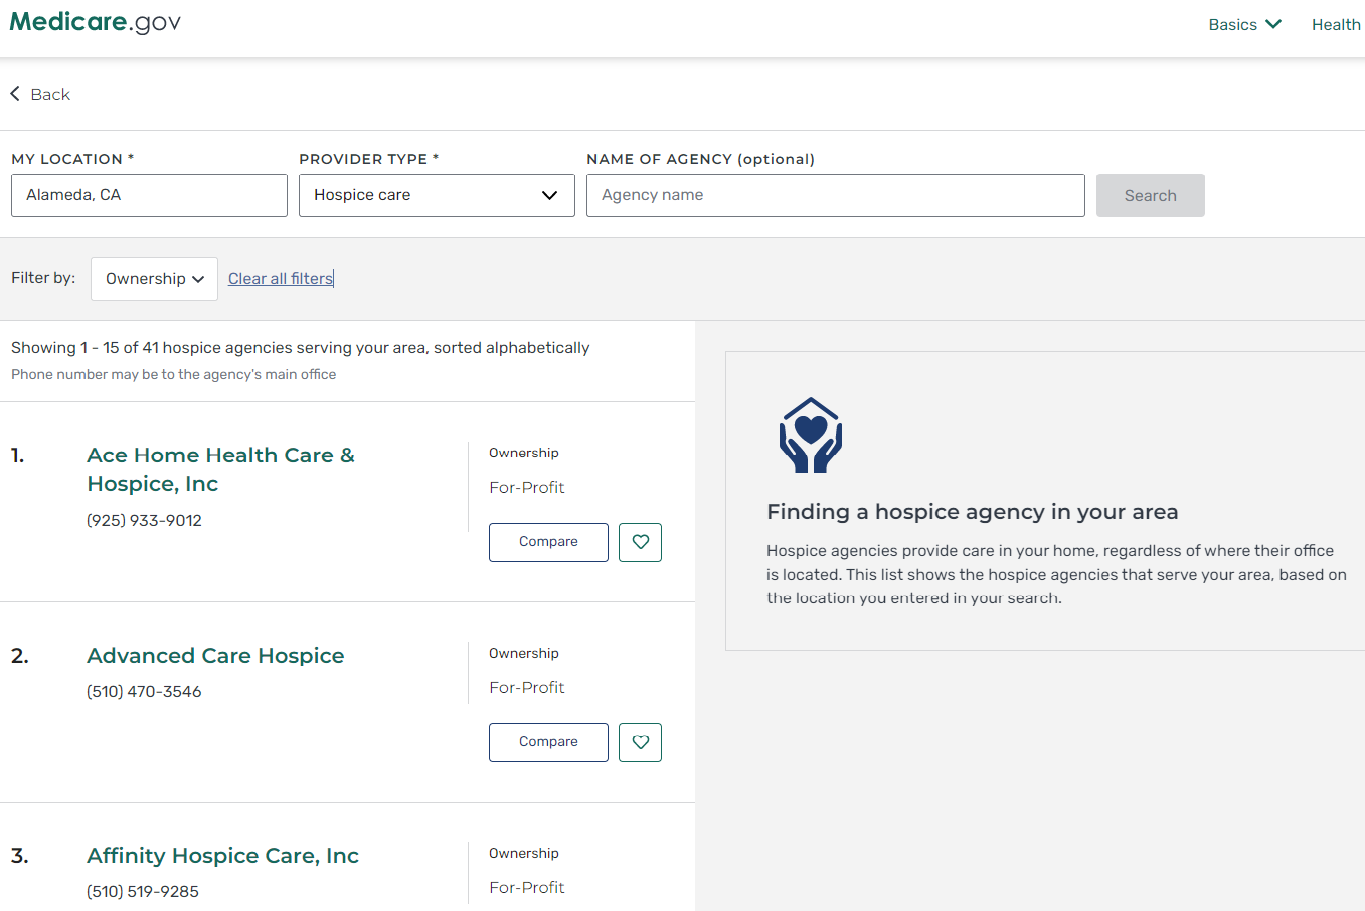The width and height of the screenshot is (1365, 911).
Task: Open the Medicare.gov home logo
Action: [x=95, y=22]
